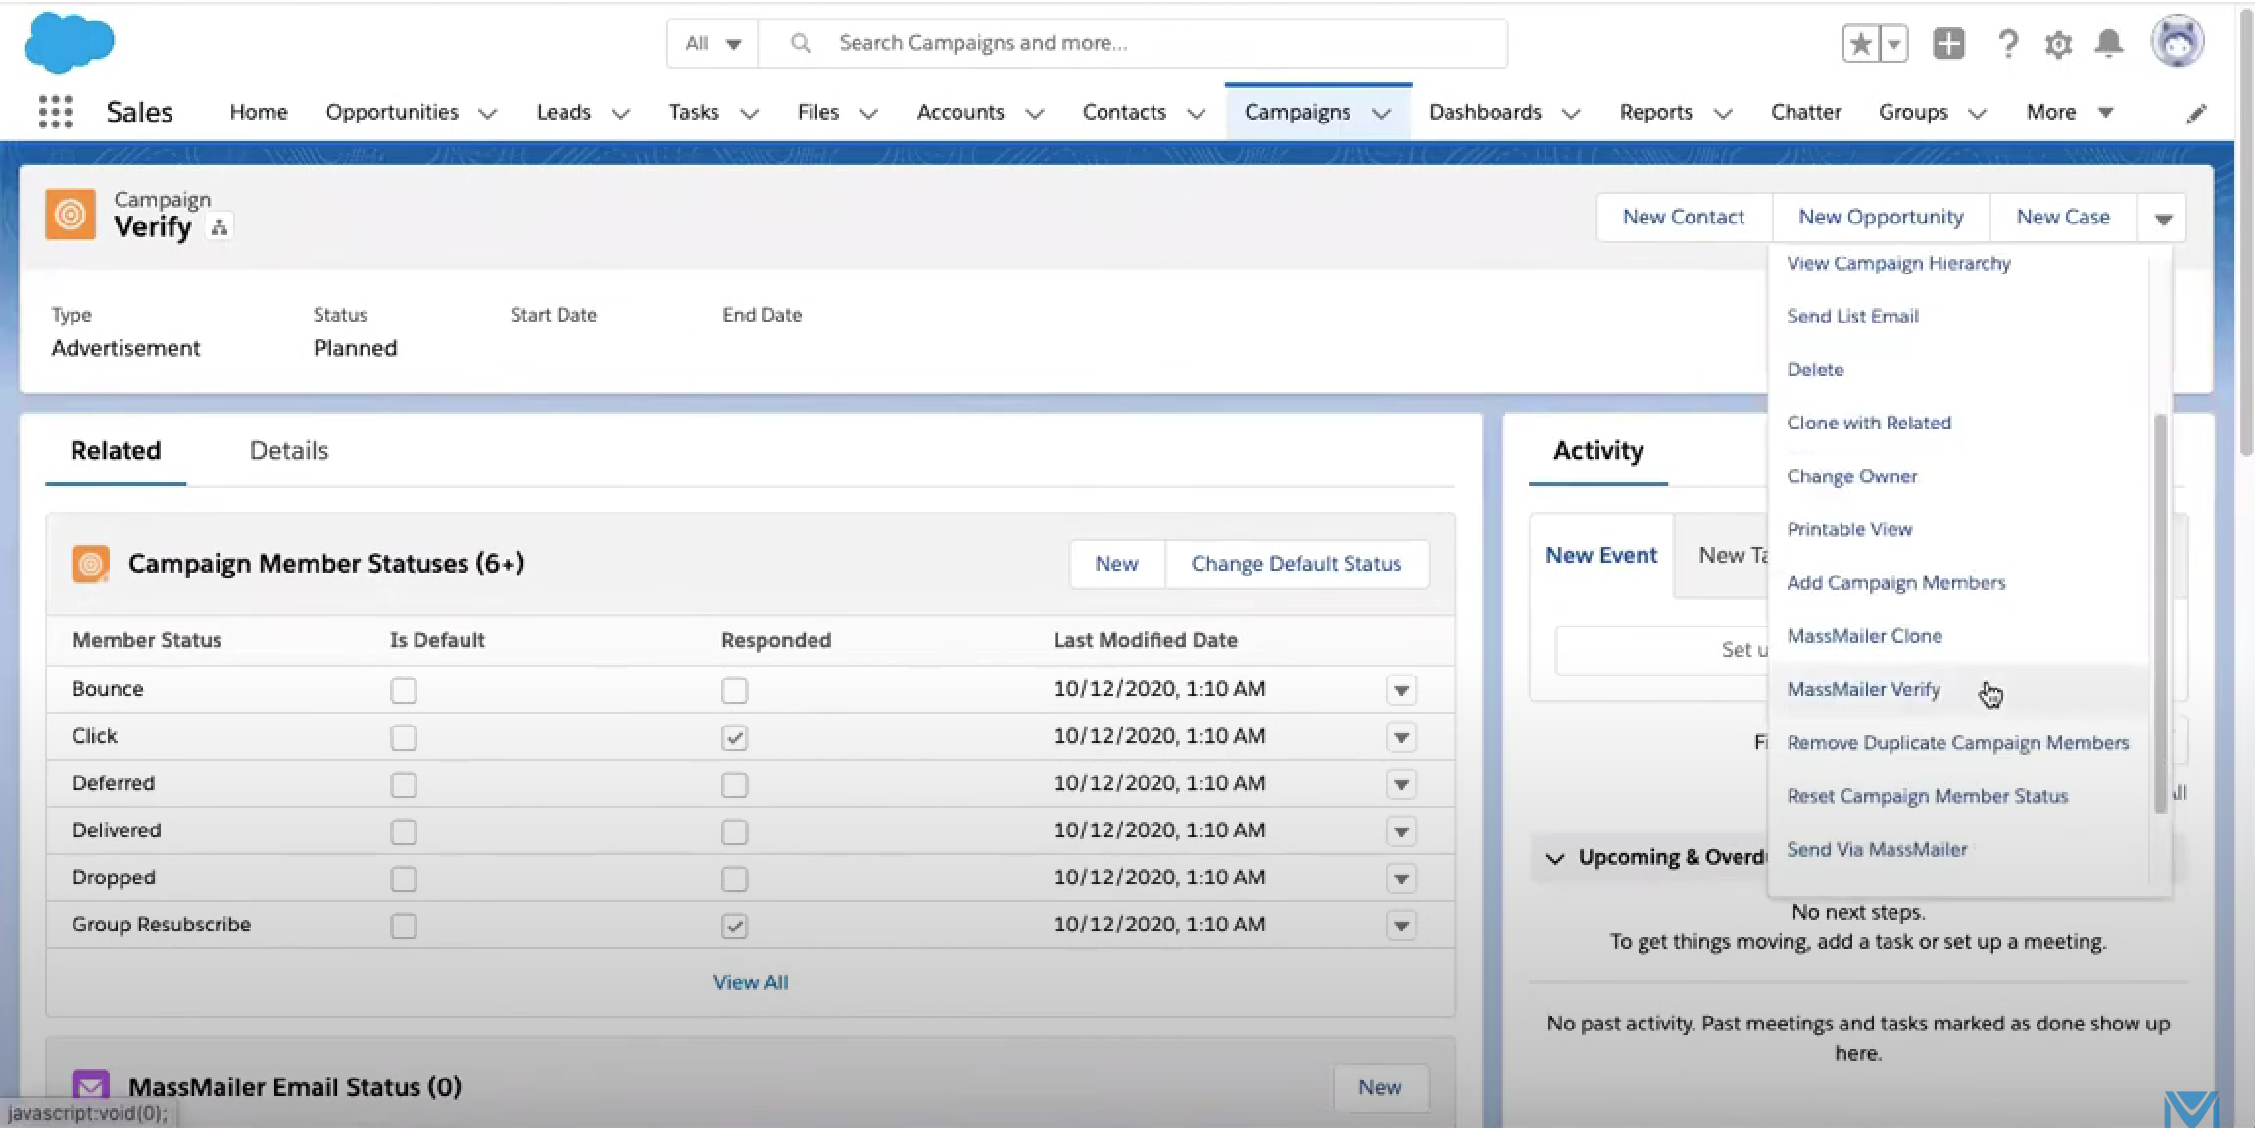Viewport: 2255px width, 1128px height.
Task: Open the More navigation dropdown
Action: 2069,112
